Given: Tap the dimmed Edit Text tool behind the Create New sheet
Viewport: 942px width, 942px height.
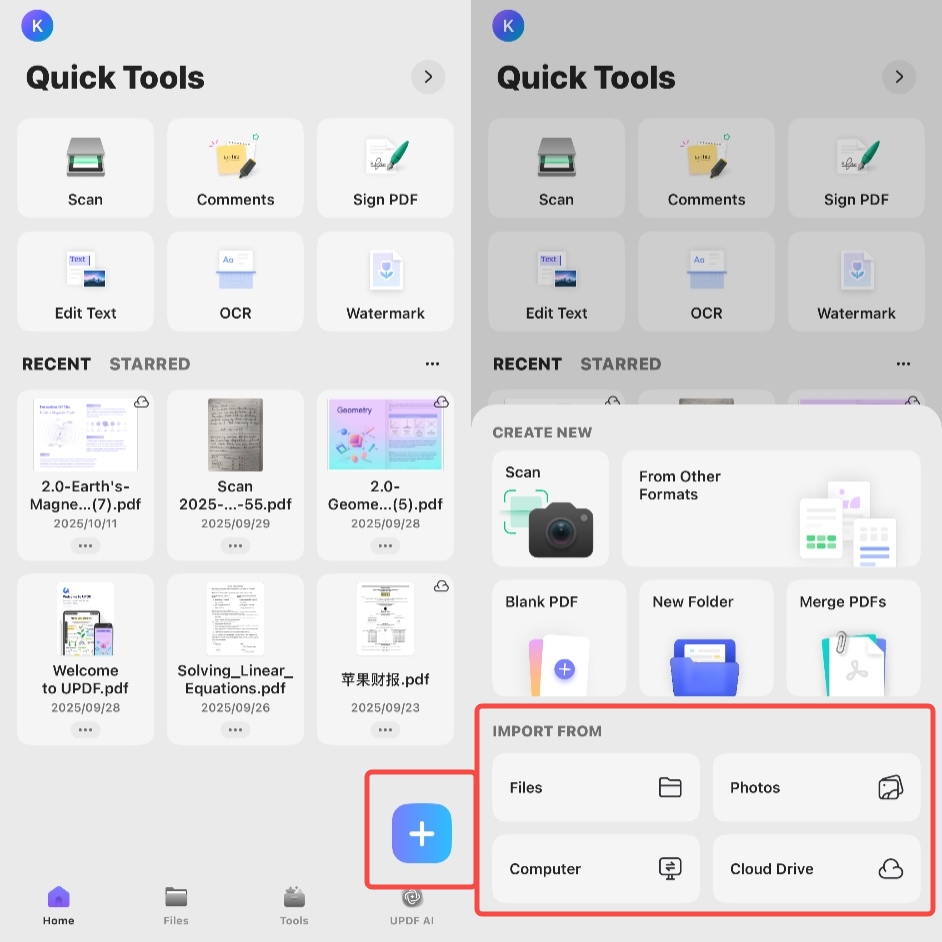Looking at the screenshot, I should 556,281.
